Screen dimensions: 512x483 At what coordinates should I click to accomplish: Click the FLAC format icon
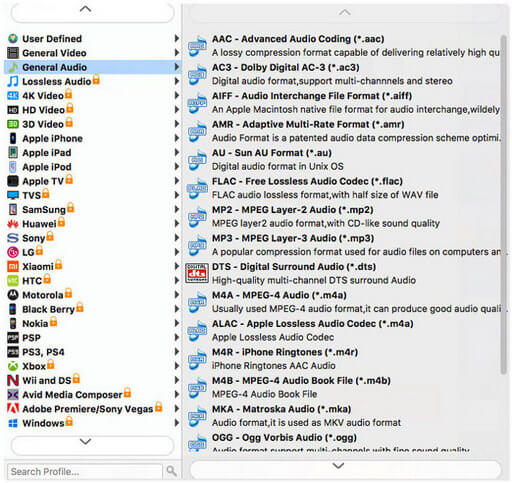[x=197, y=188]
